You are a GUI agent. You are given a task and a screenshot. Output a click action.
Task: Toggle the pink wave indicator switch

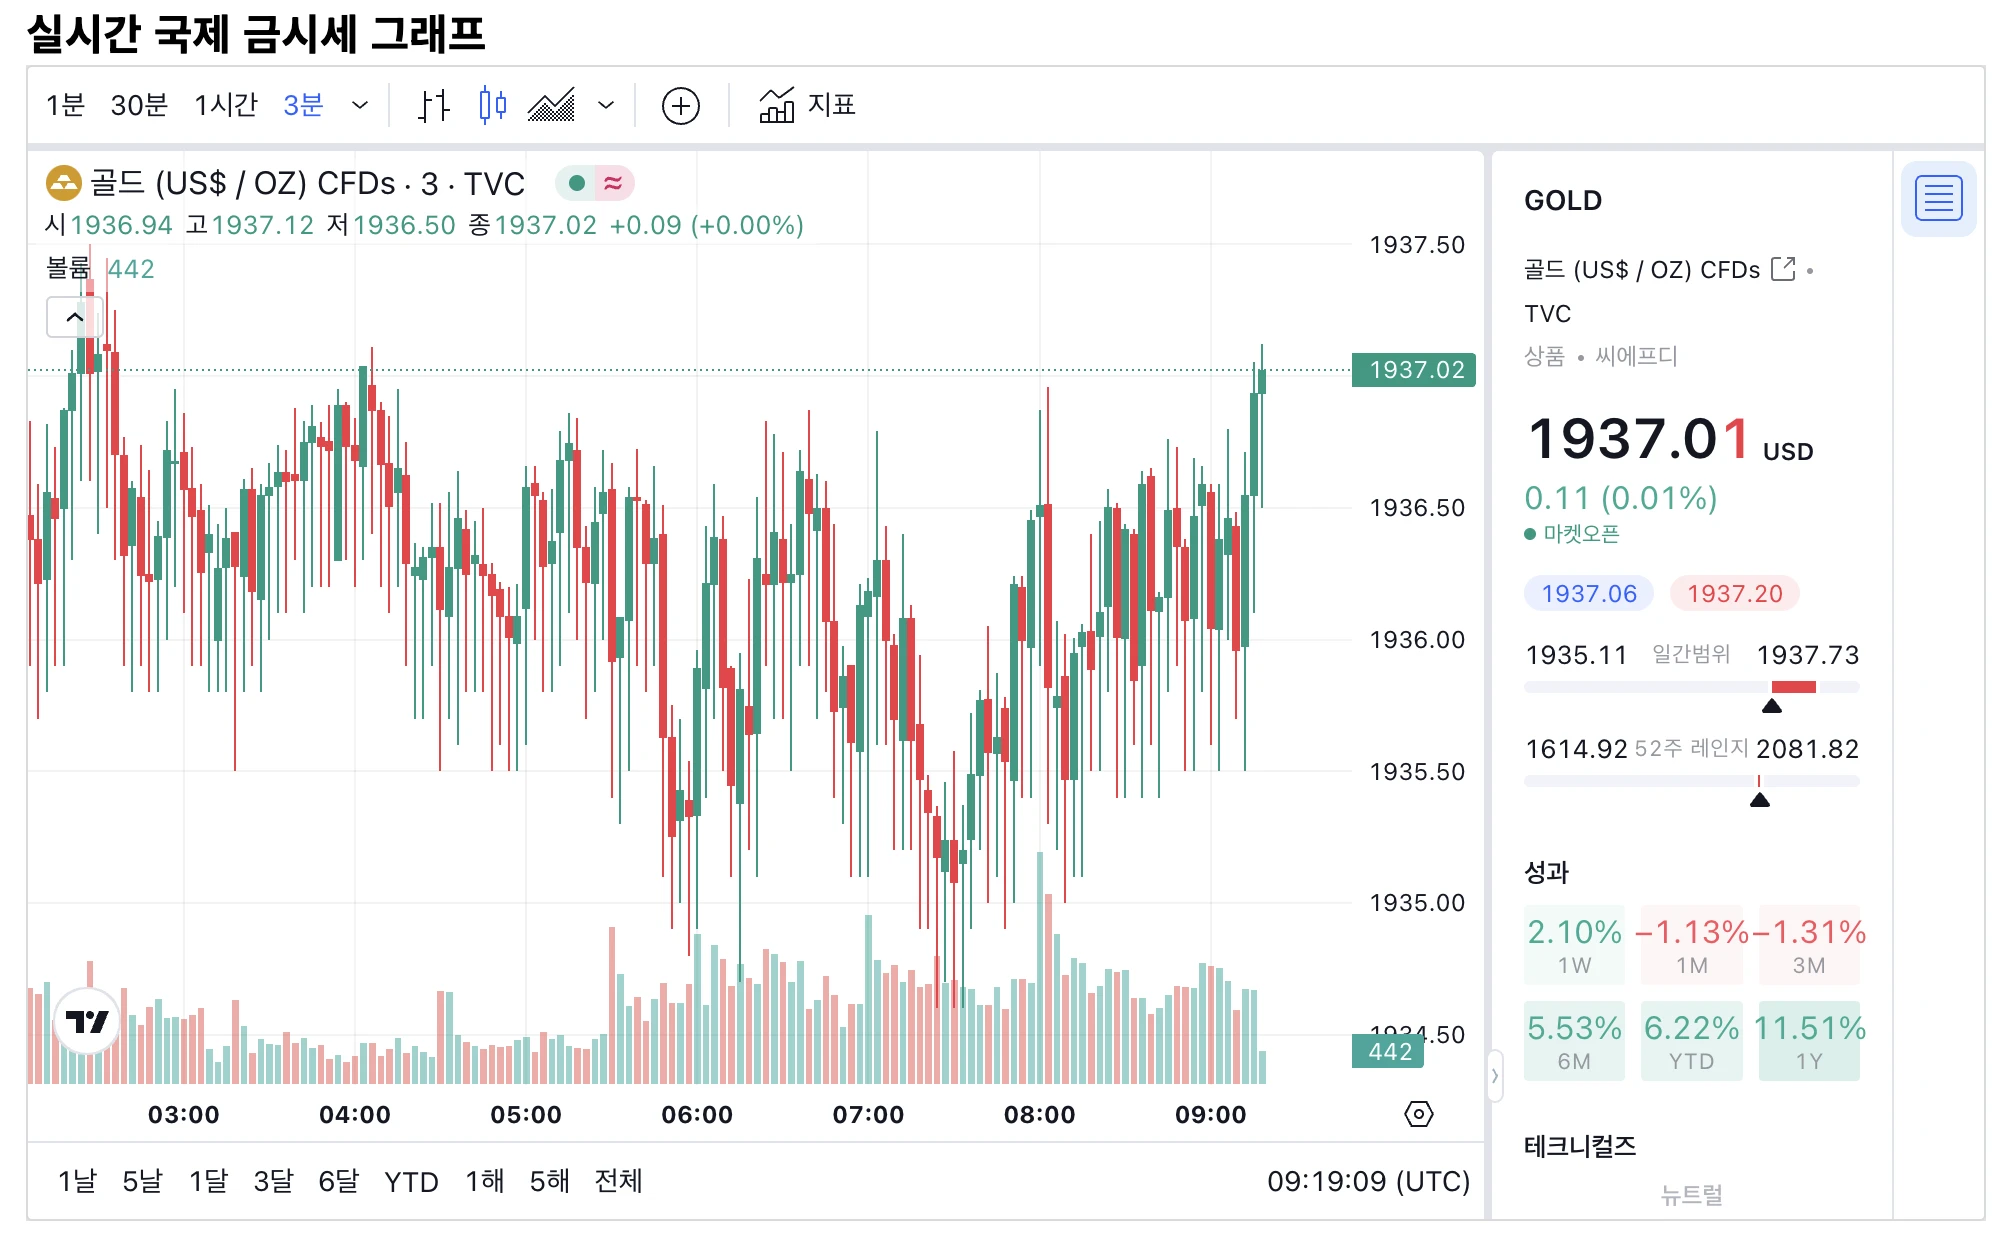(x=614, y=183)
